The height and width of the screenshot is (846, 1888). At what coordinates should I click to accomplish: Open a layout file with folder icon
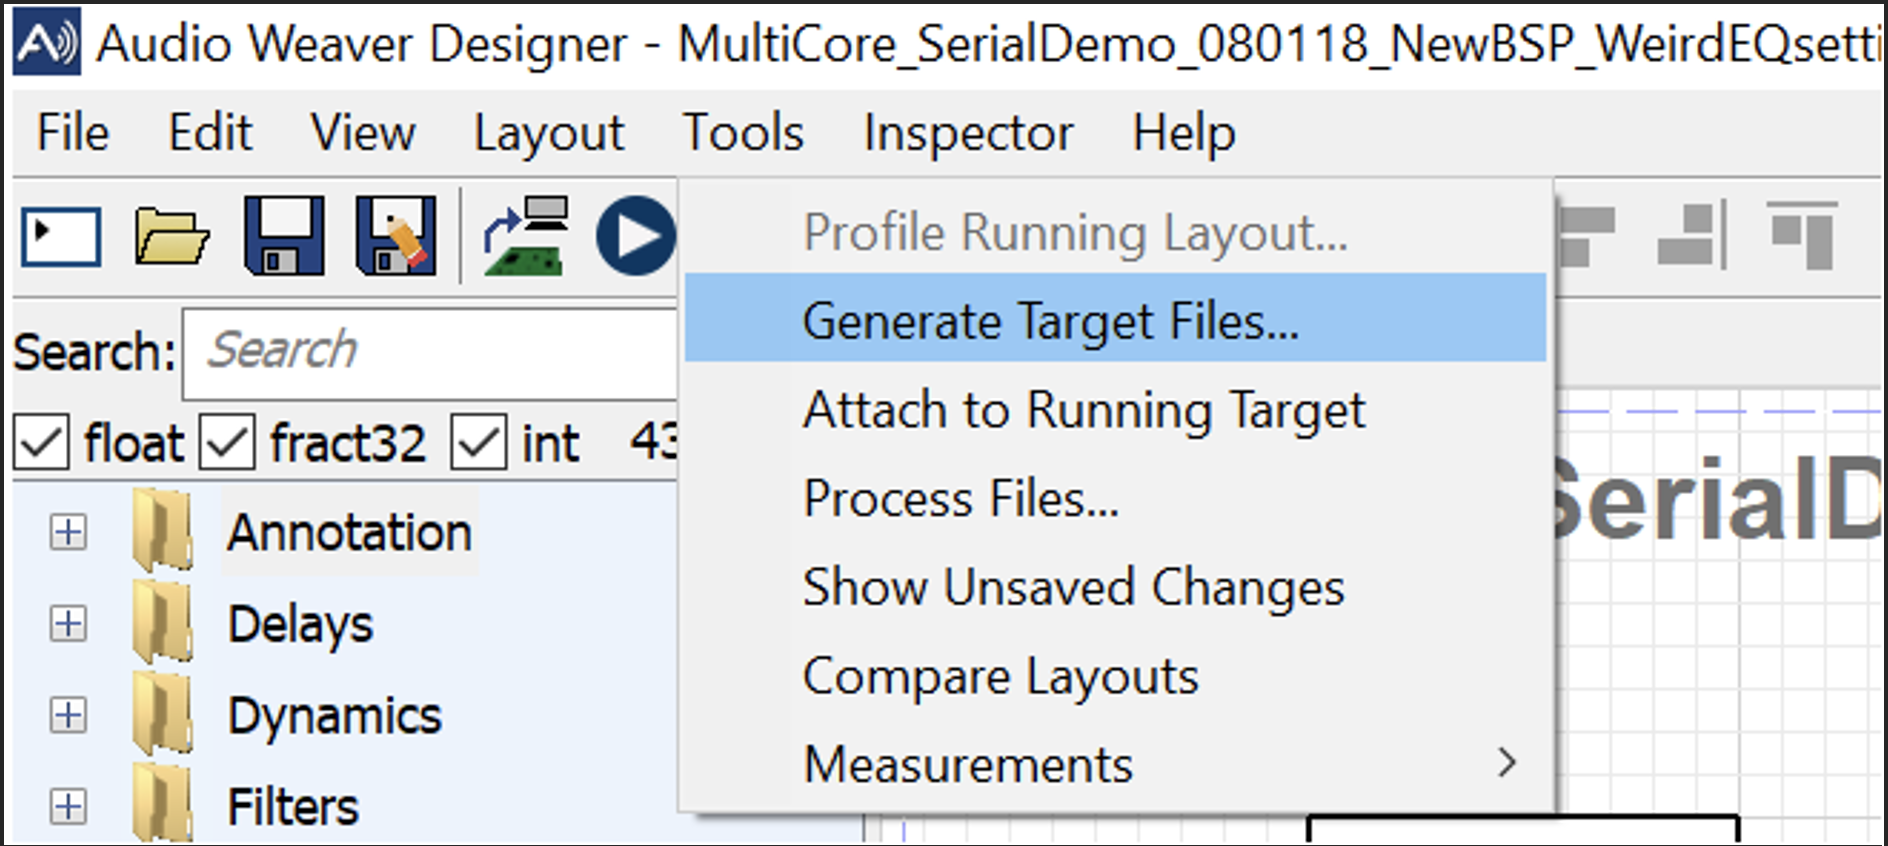171,237
